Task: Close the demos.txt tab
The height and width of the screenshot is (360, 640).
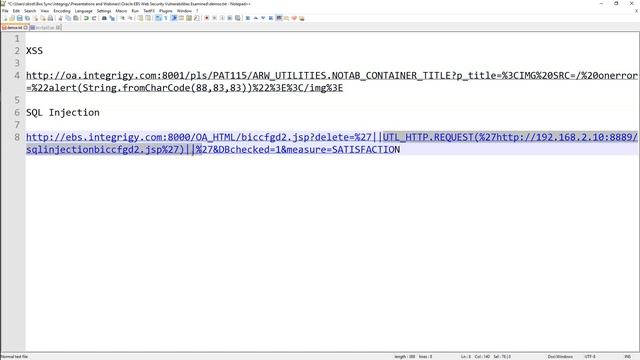Action: (26, 28)
